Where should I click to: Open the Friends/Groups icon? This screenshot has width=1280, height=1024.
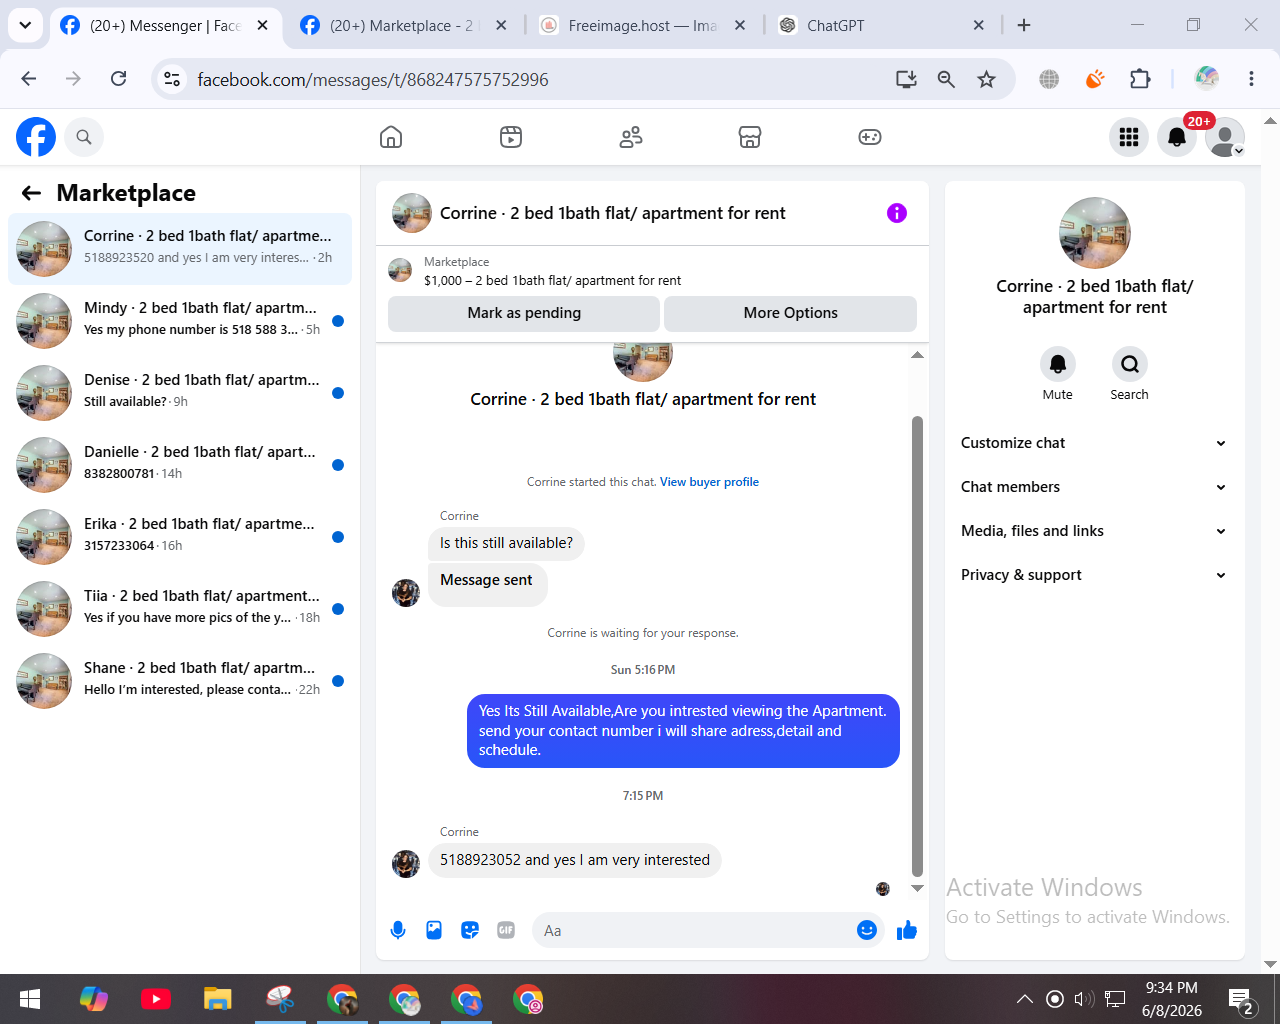coord(631,137)
